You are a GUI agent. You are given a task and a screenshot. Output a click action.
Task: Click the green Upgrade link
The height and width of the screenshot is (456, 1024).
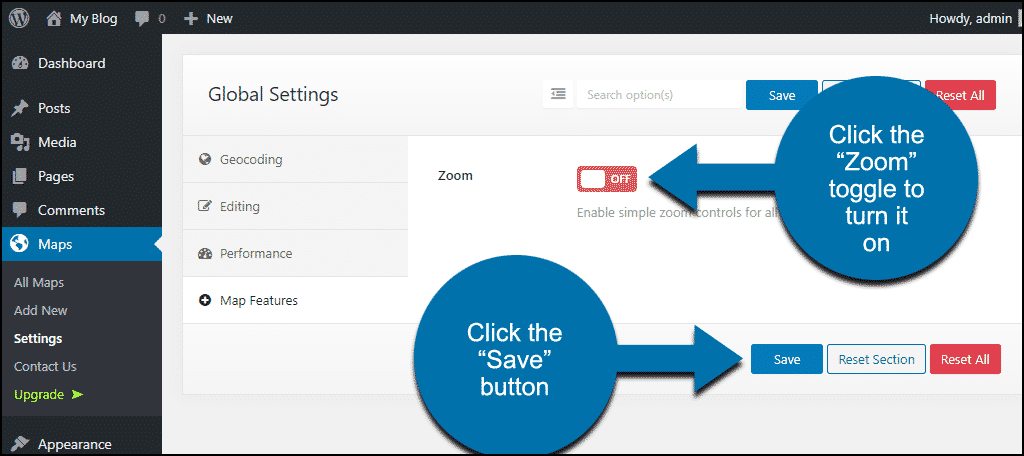pyautogui.click(x=39, y=394)
